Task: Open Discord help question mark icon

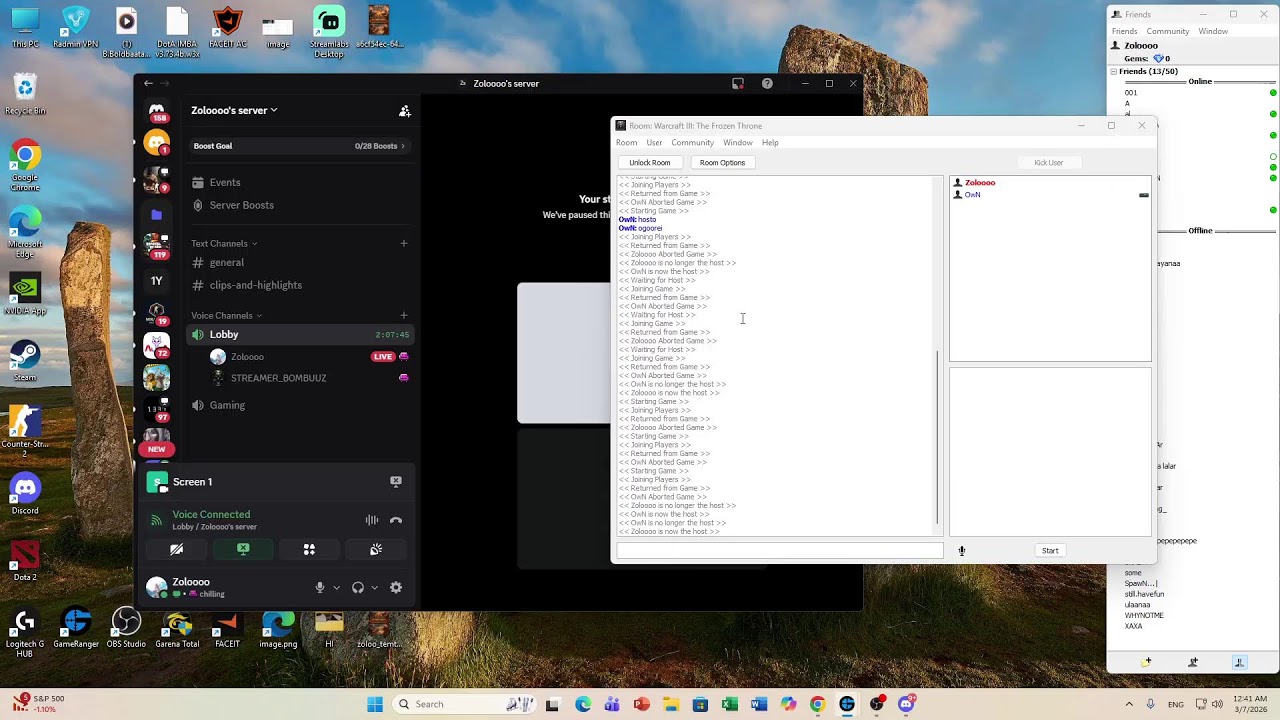Action: tap(767, 84)
